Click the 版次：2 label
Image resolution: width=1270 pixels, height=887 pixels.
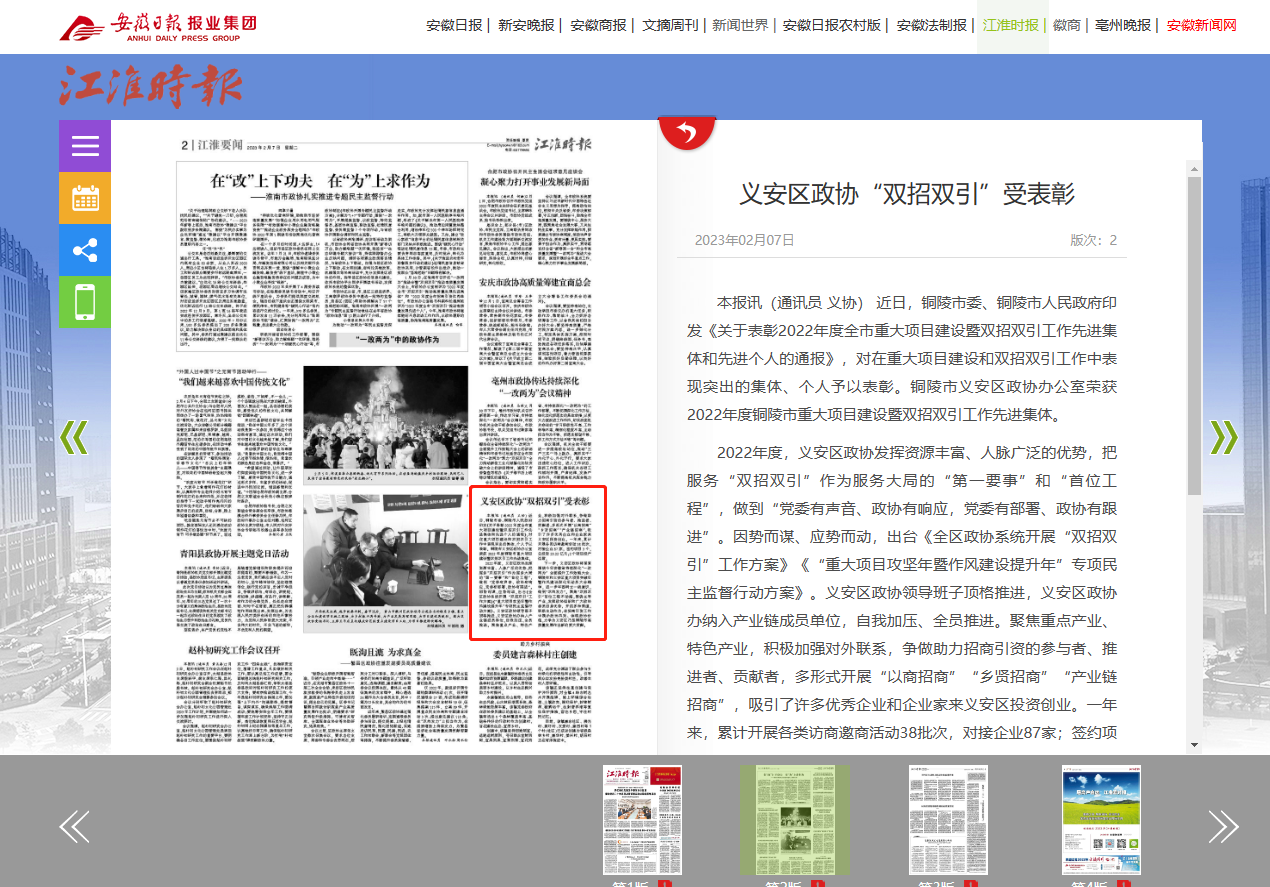(x=1094, y=240)
